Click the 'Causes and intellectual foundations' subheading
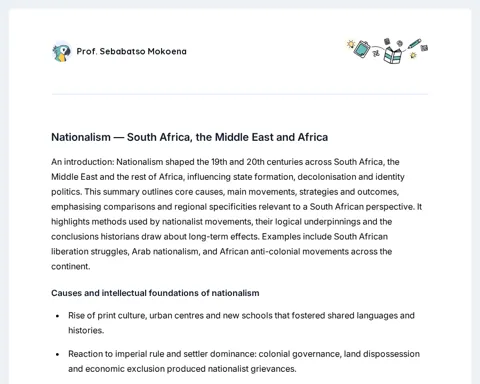Viewport: 480px width, 384px height. (155, 293)
